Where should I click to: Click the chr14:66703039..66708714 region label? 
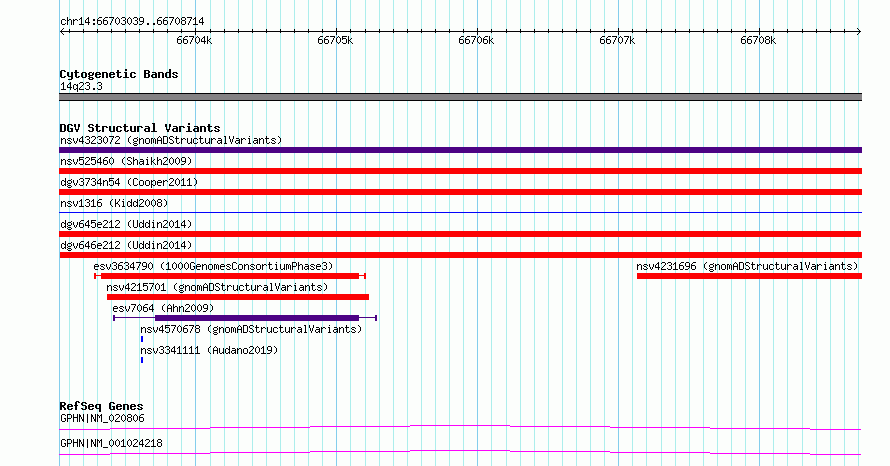coord(132,21)
